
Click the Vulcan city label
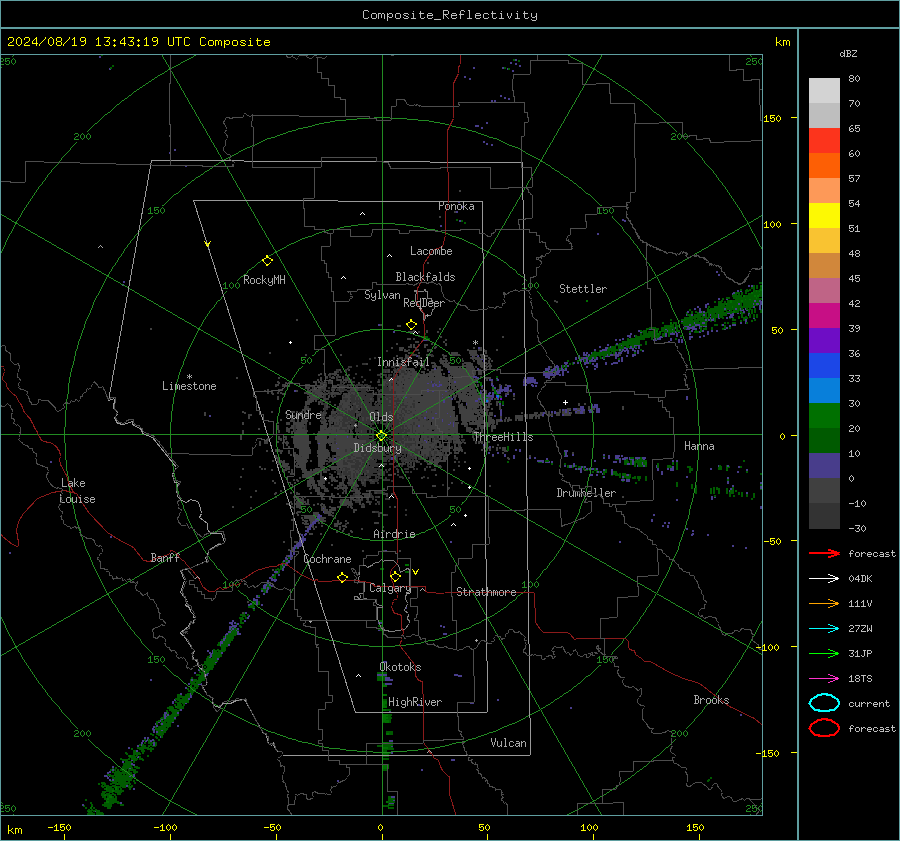coord(509,743)
